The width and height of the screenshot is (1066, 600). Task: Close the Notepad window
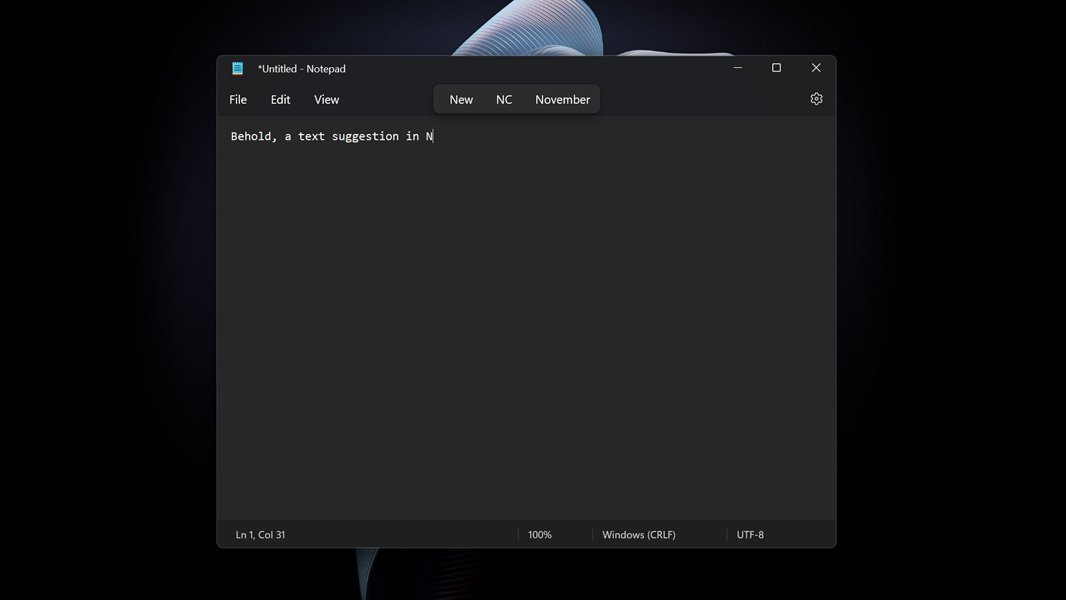816,68
